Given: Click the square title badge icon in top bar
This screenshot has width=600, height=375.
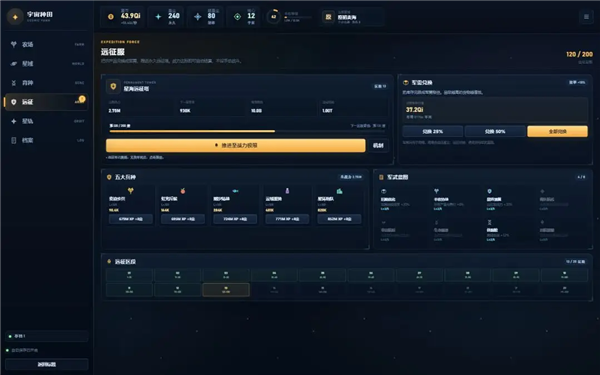Looking at the screenshot, I should [328, 17].
